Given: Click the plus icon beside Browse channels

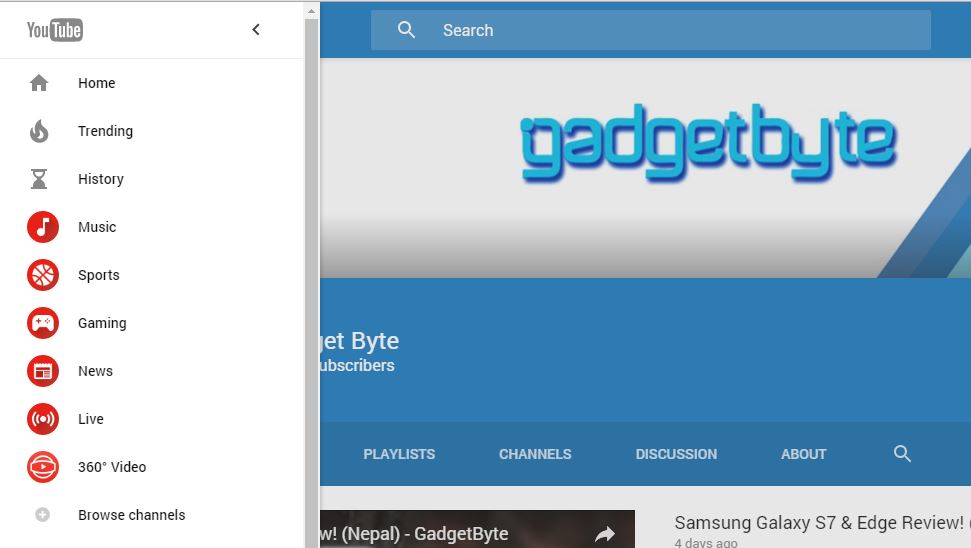Looking at the screenshot, I should coord(42,515).
